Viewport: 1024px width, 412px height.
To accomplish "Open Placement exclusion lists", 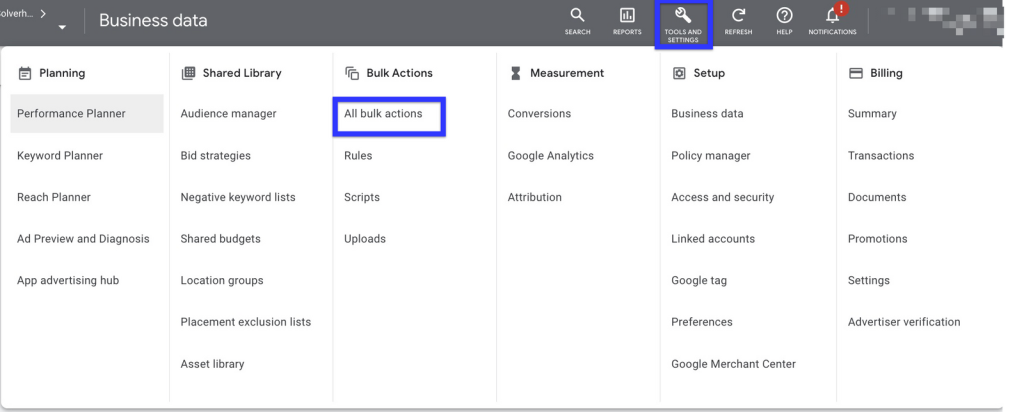I will (x=246, y=322).
